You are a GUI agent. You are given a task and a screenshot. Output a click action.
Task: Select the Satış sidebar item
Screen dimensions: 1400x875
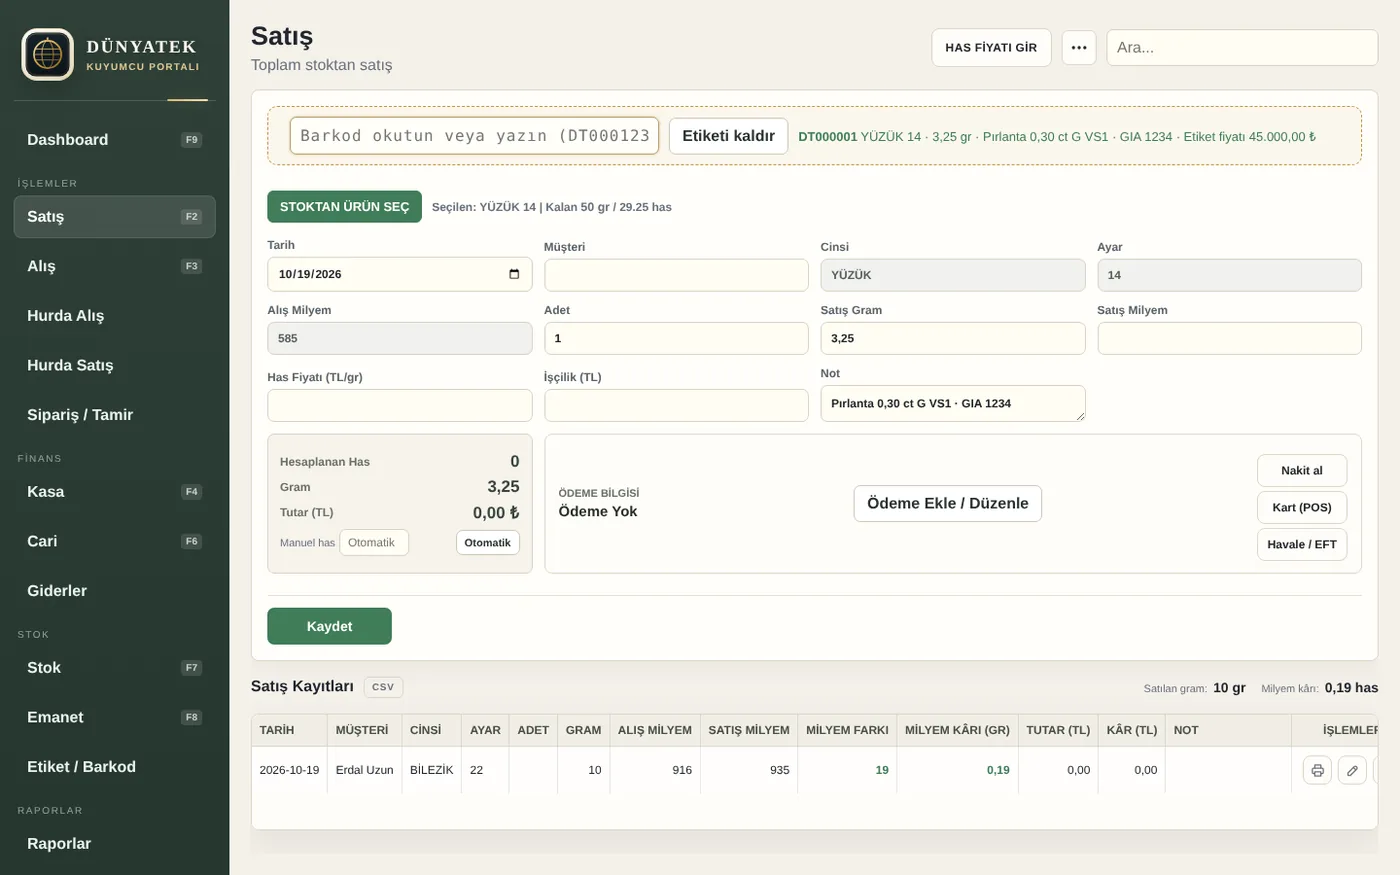pyautogui.click(x=115, y=217)
